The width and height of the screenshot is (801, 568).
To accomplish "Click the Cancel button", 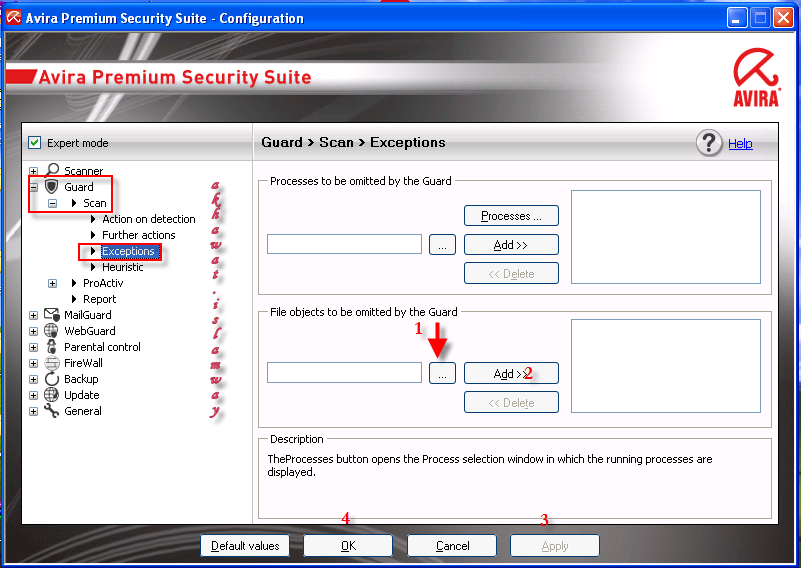I will point(452,546).
